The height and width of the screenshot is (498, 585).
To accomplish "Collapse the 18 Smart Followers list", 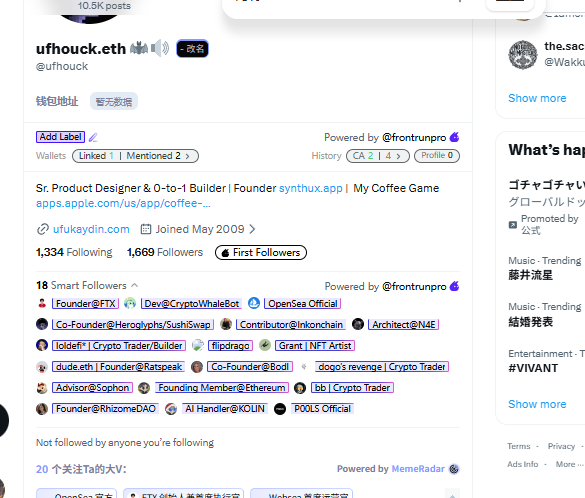I will pos(135,285).
